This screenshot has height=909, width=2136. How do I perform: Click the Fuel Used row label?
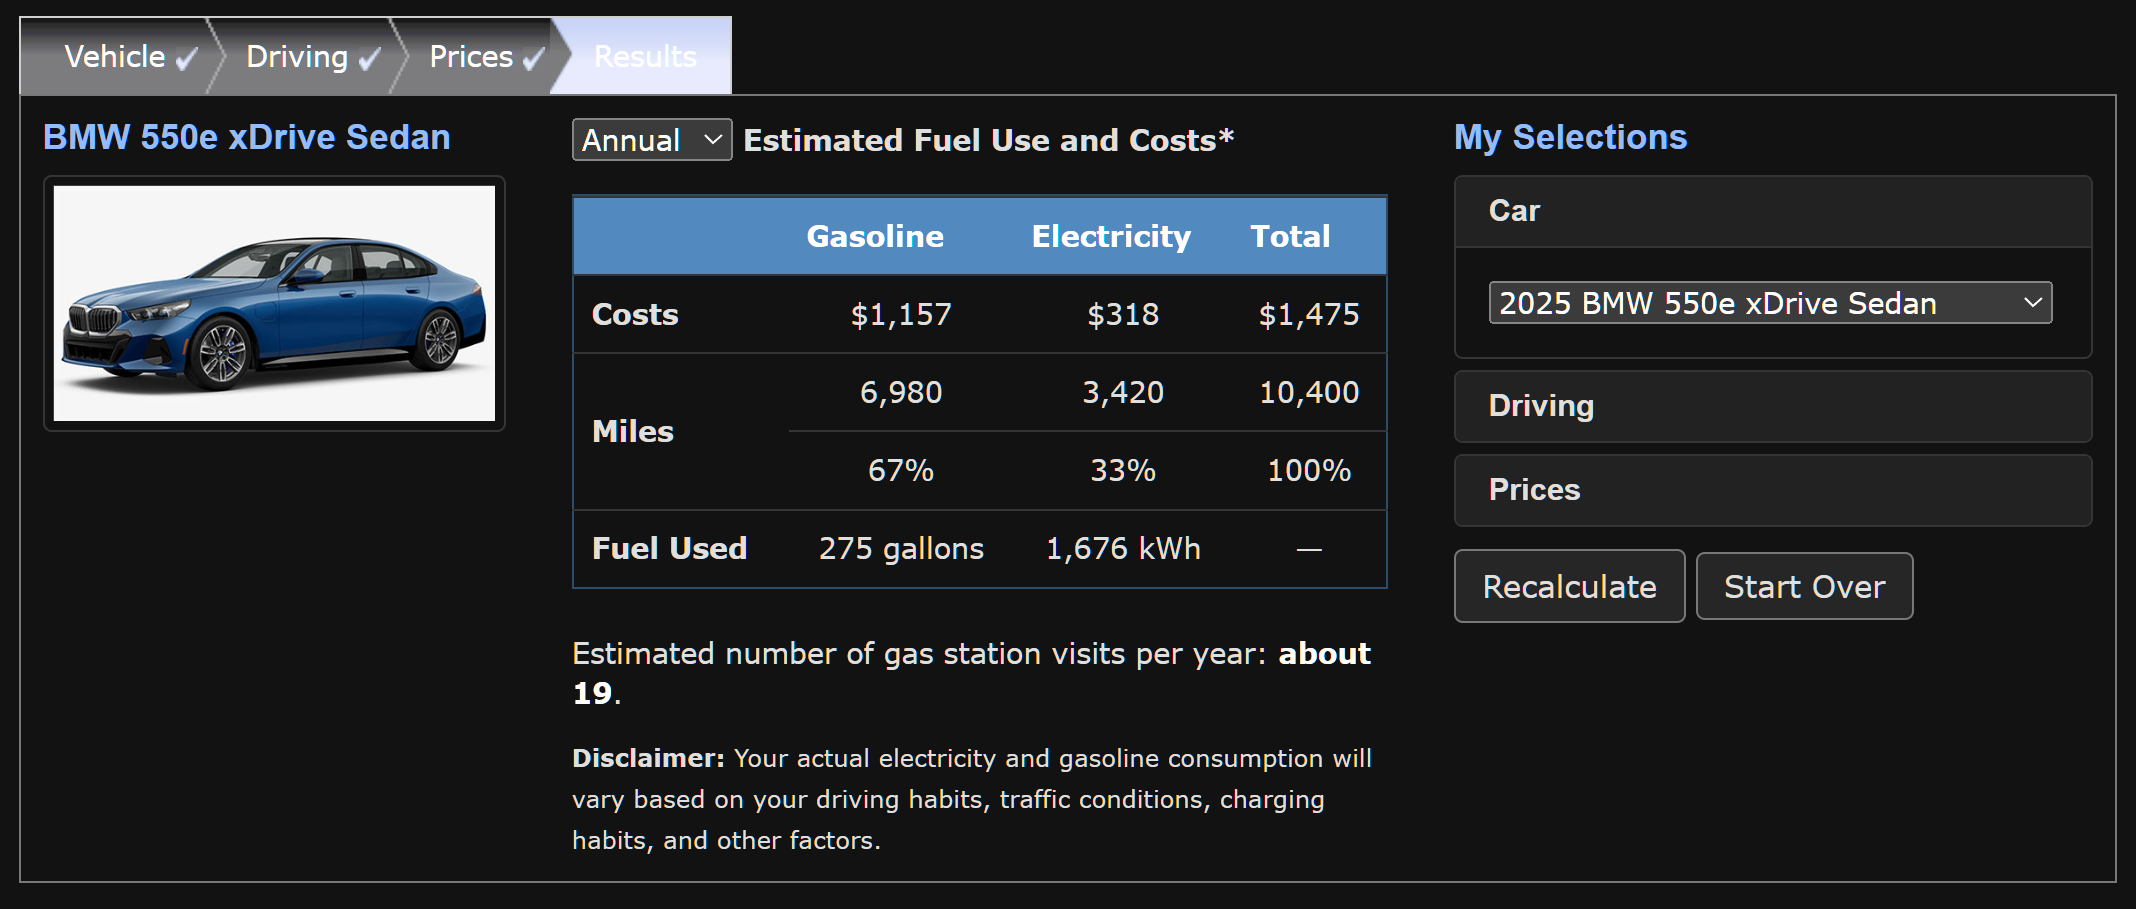[669, 548]
